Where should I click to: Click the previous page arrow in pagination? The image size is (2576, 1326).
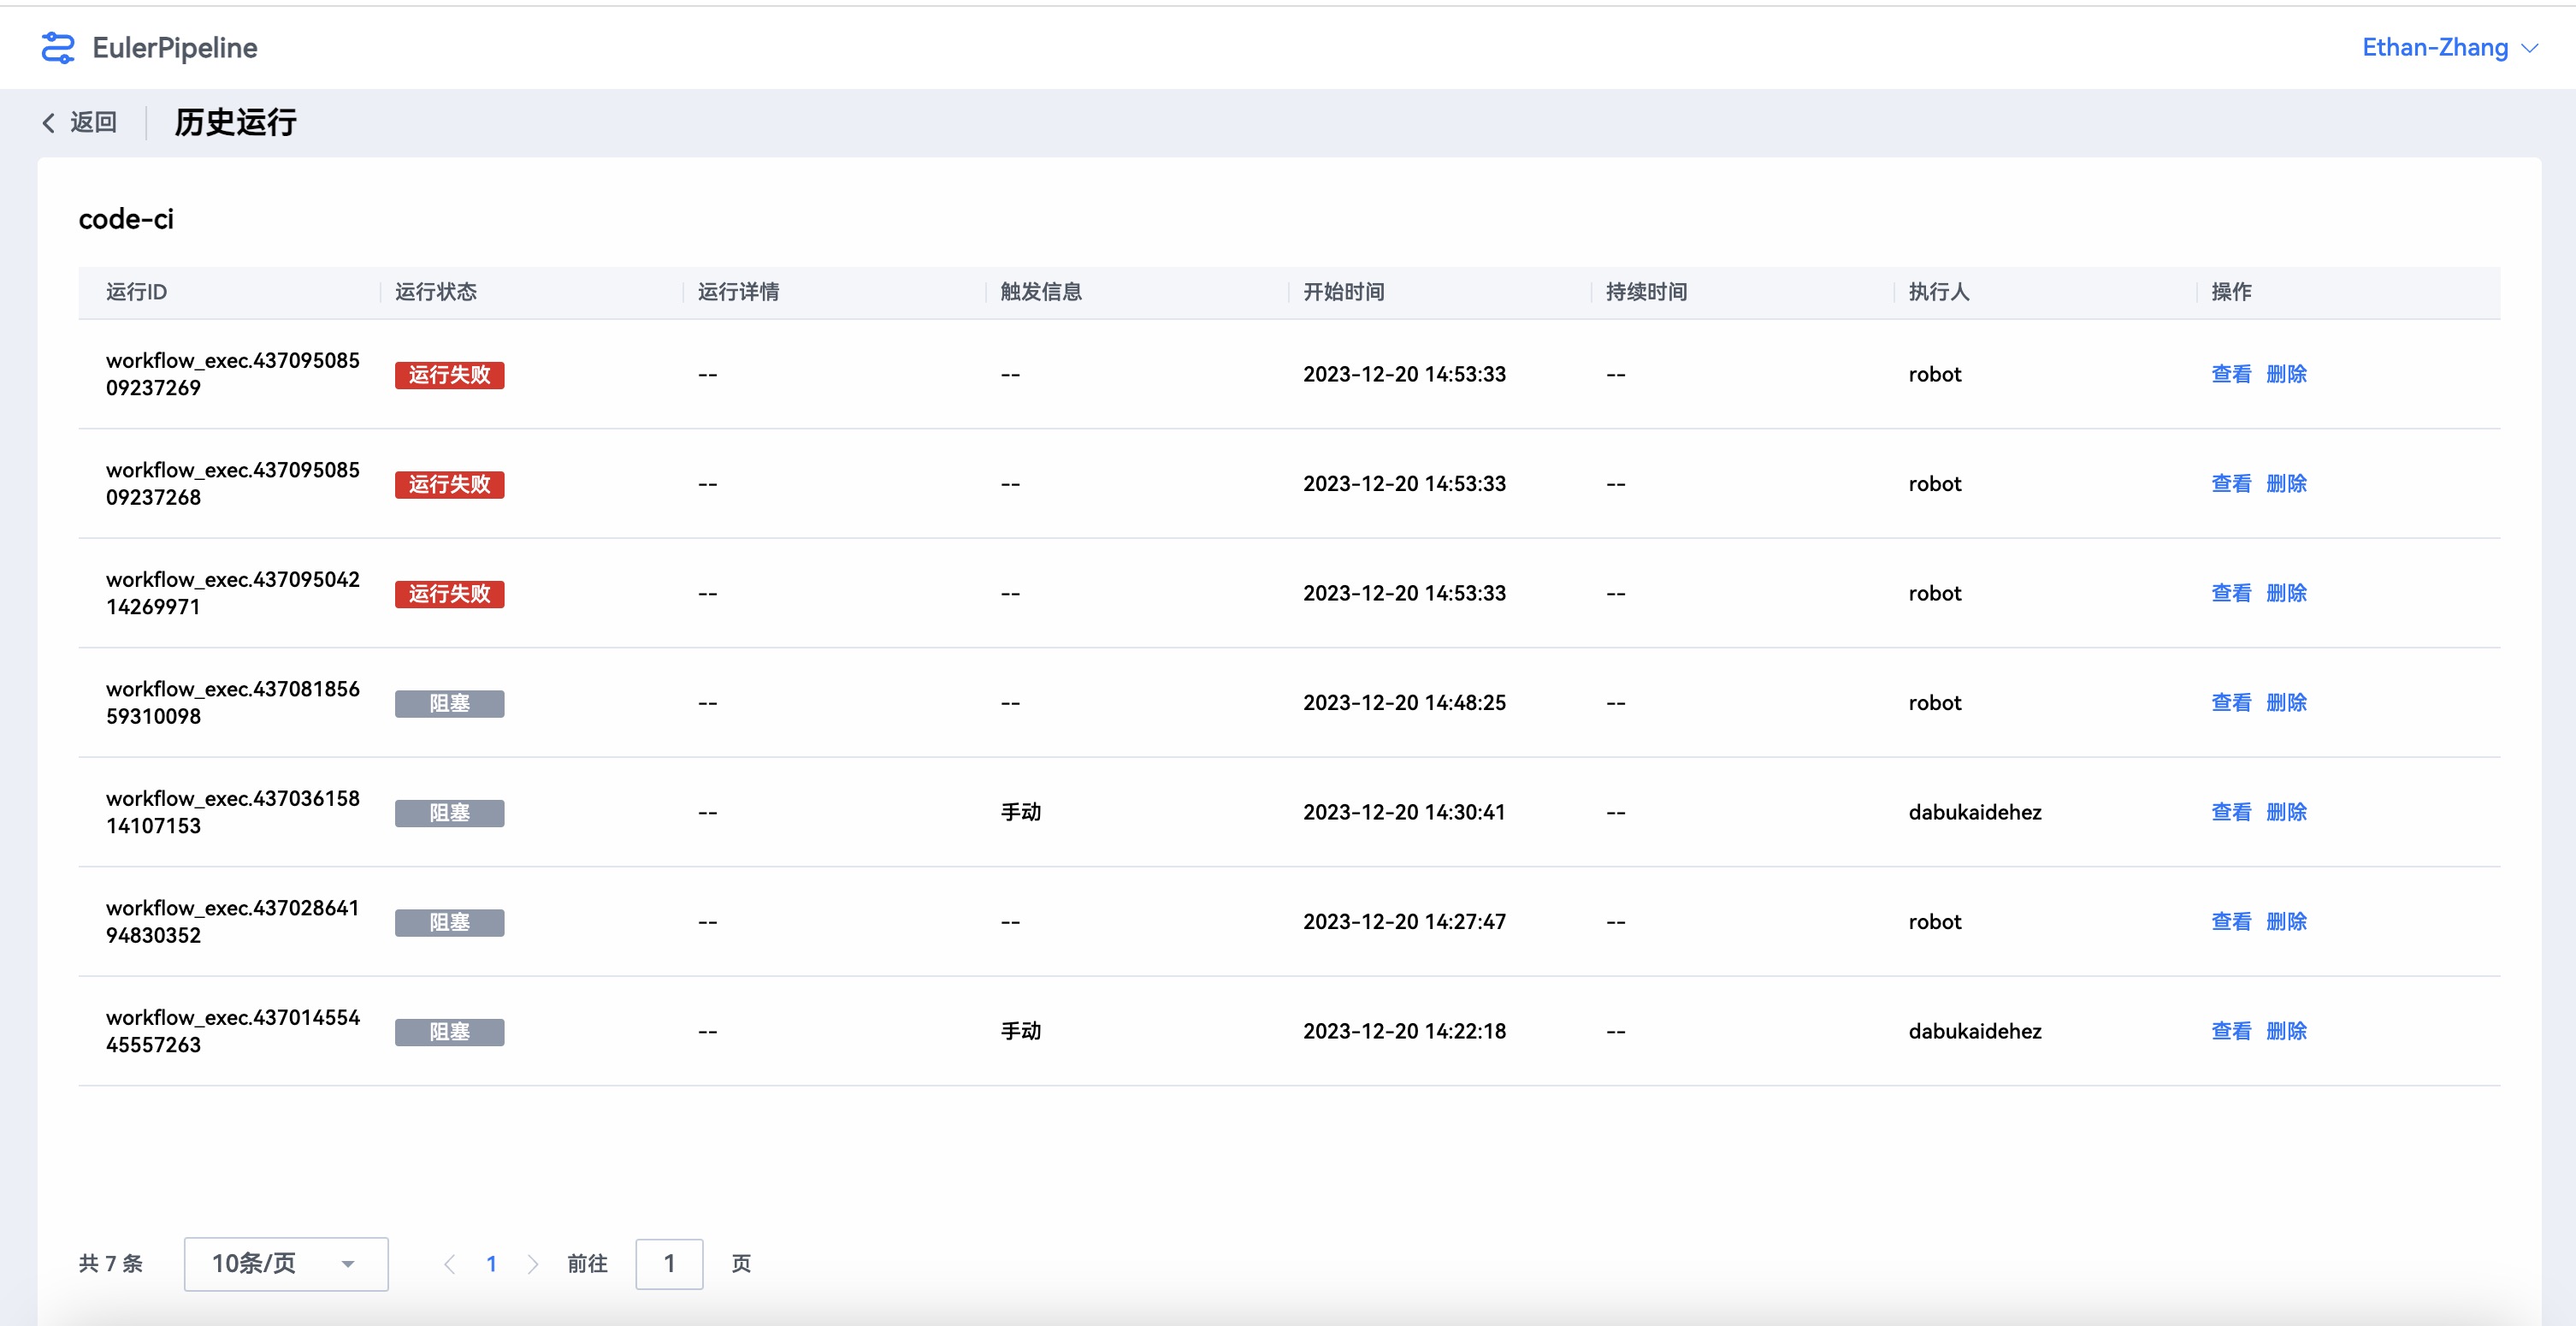point(450,1264)
